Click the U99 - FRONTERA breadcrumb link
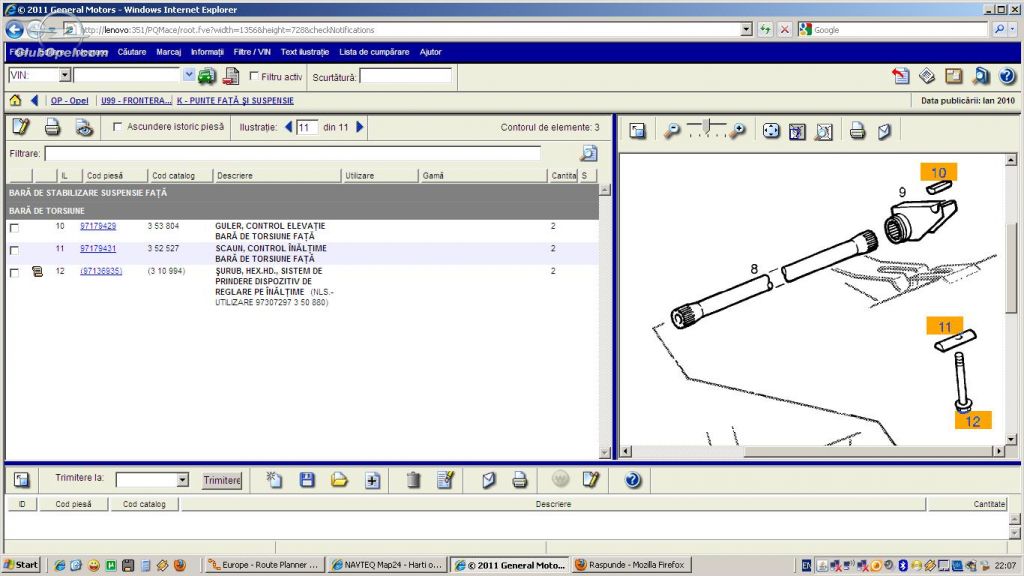The height and width of the screenshot is (576, 1024). 136,101
